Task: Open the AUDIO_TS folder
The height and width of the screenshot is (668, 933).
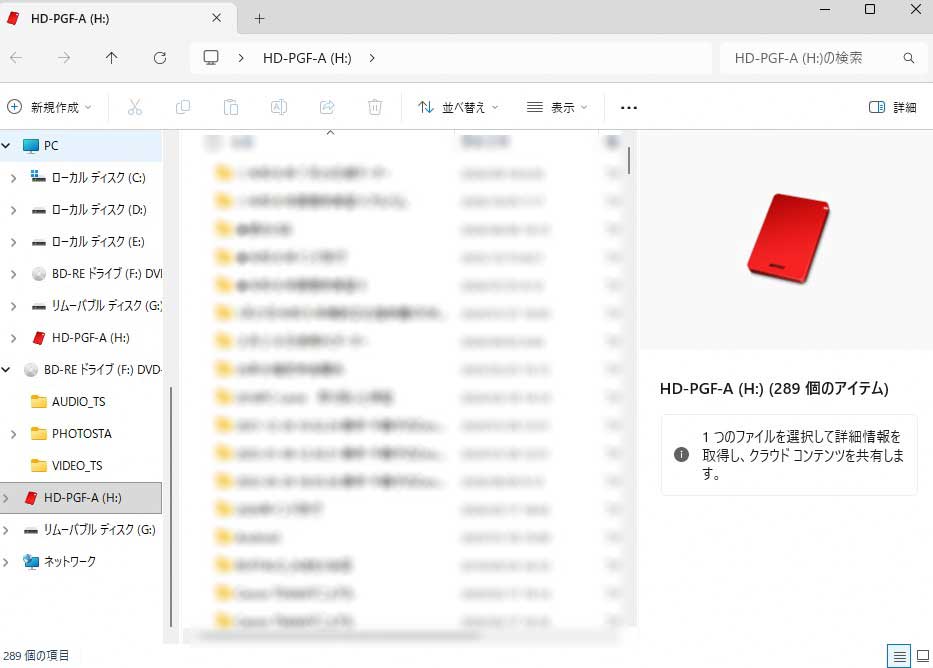Action: point(79,402)
